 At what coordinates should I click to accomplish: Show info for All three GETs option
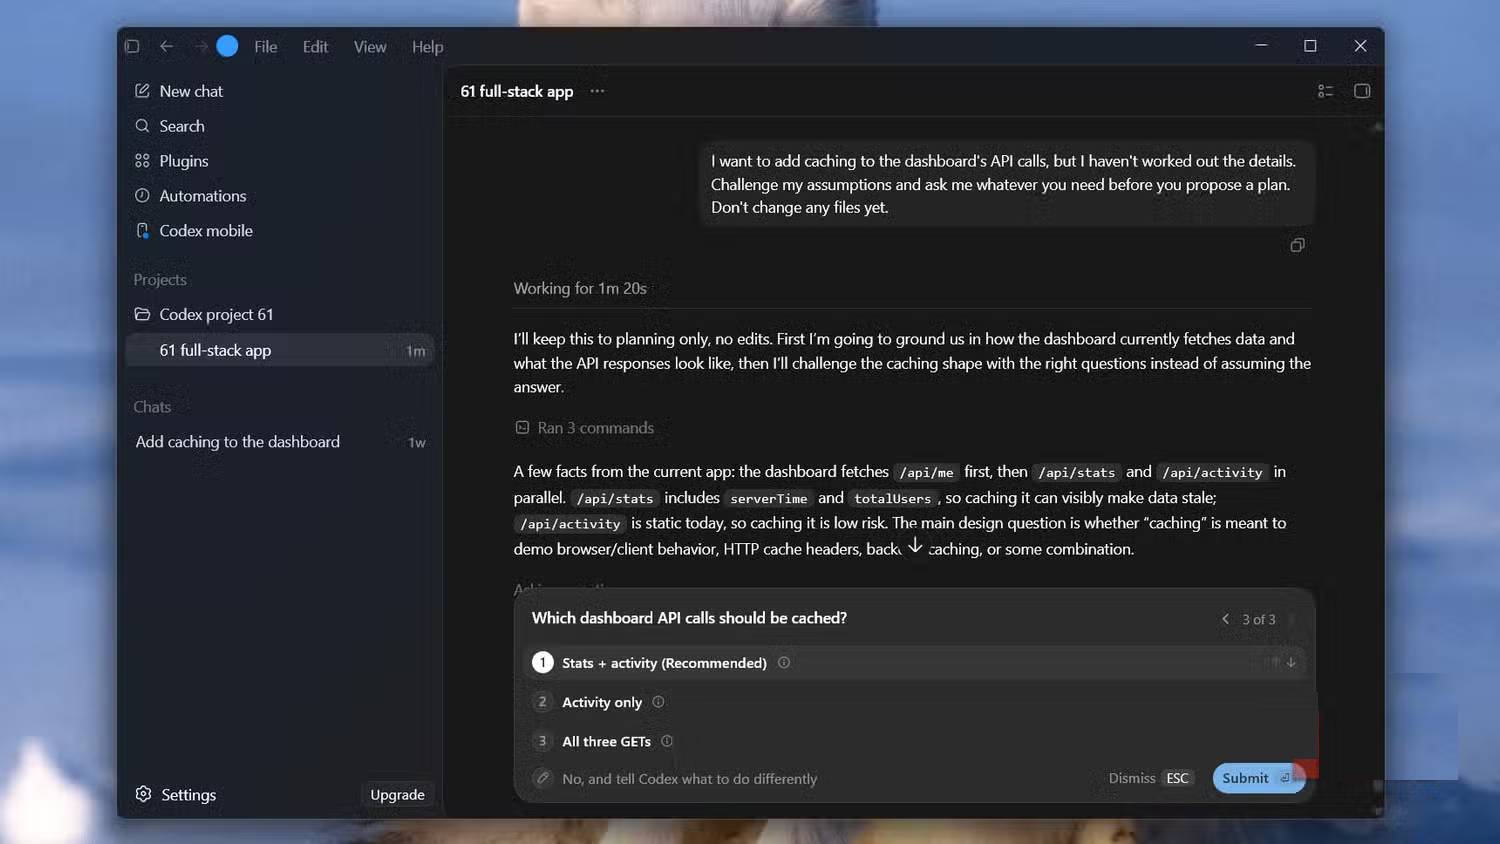point(667,741)
